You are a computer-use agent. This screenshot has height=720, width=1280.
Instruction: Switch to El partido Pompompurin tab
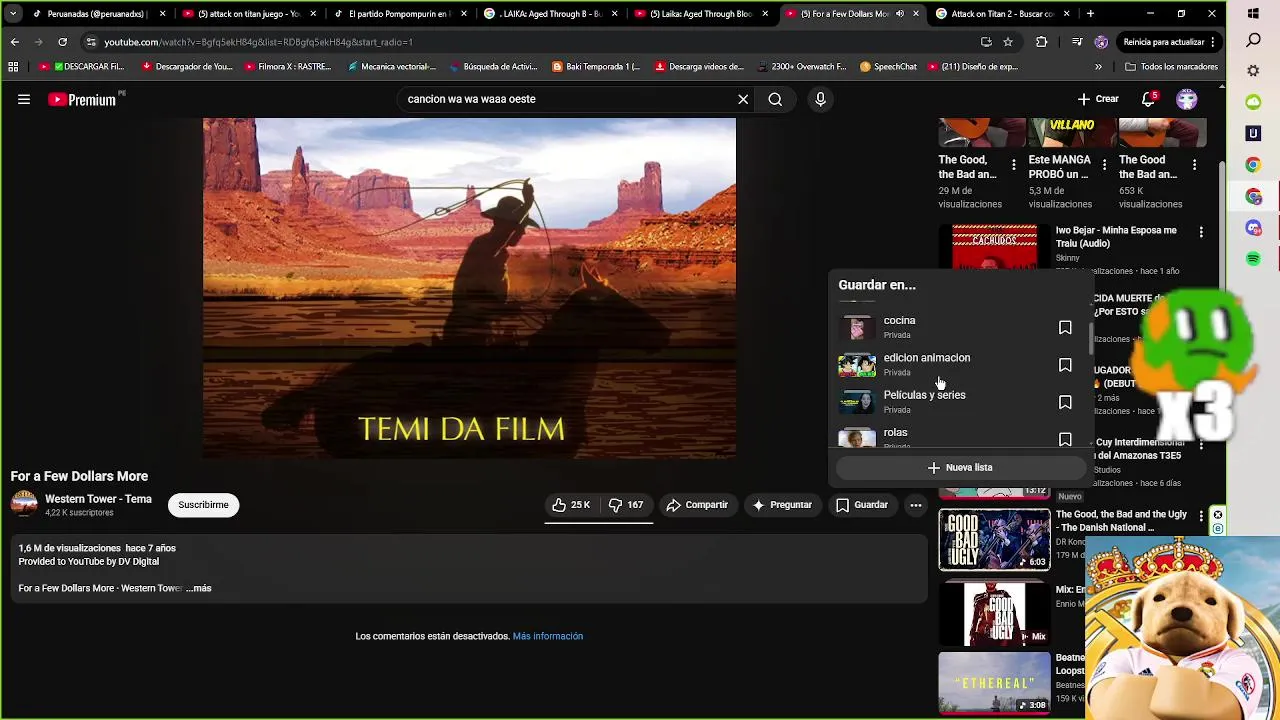tap(400, 14)
